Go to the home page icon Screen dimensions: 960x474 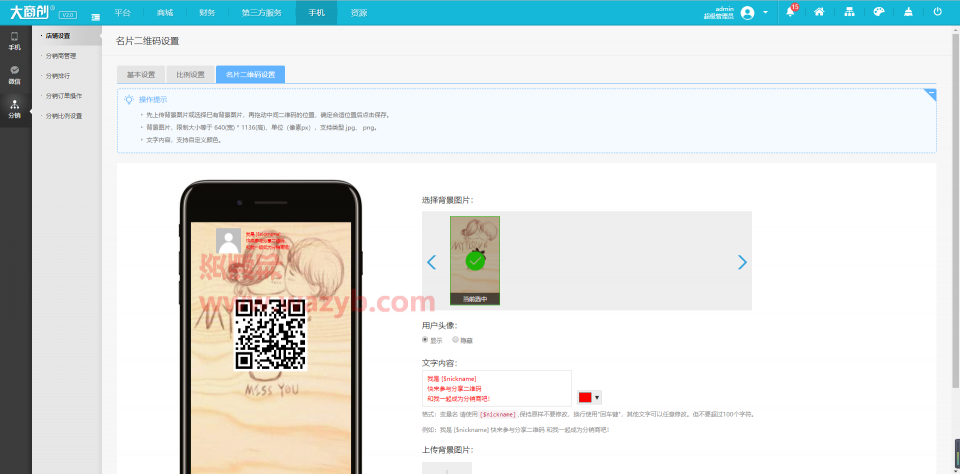click(819, 12)
